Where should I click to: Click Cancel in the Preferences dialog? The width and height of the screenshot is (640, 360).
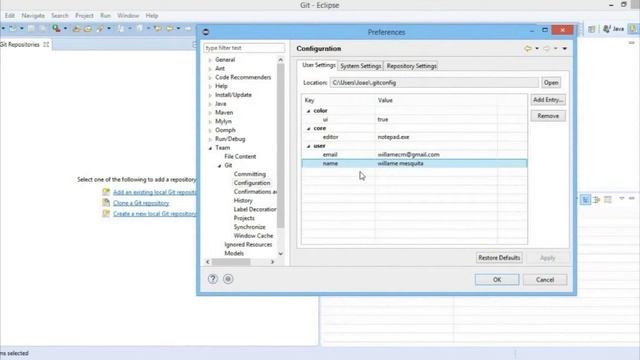pyautogui.click(x=545, y=280)
